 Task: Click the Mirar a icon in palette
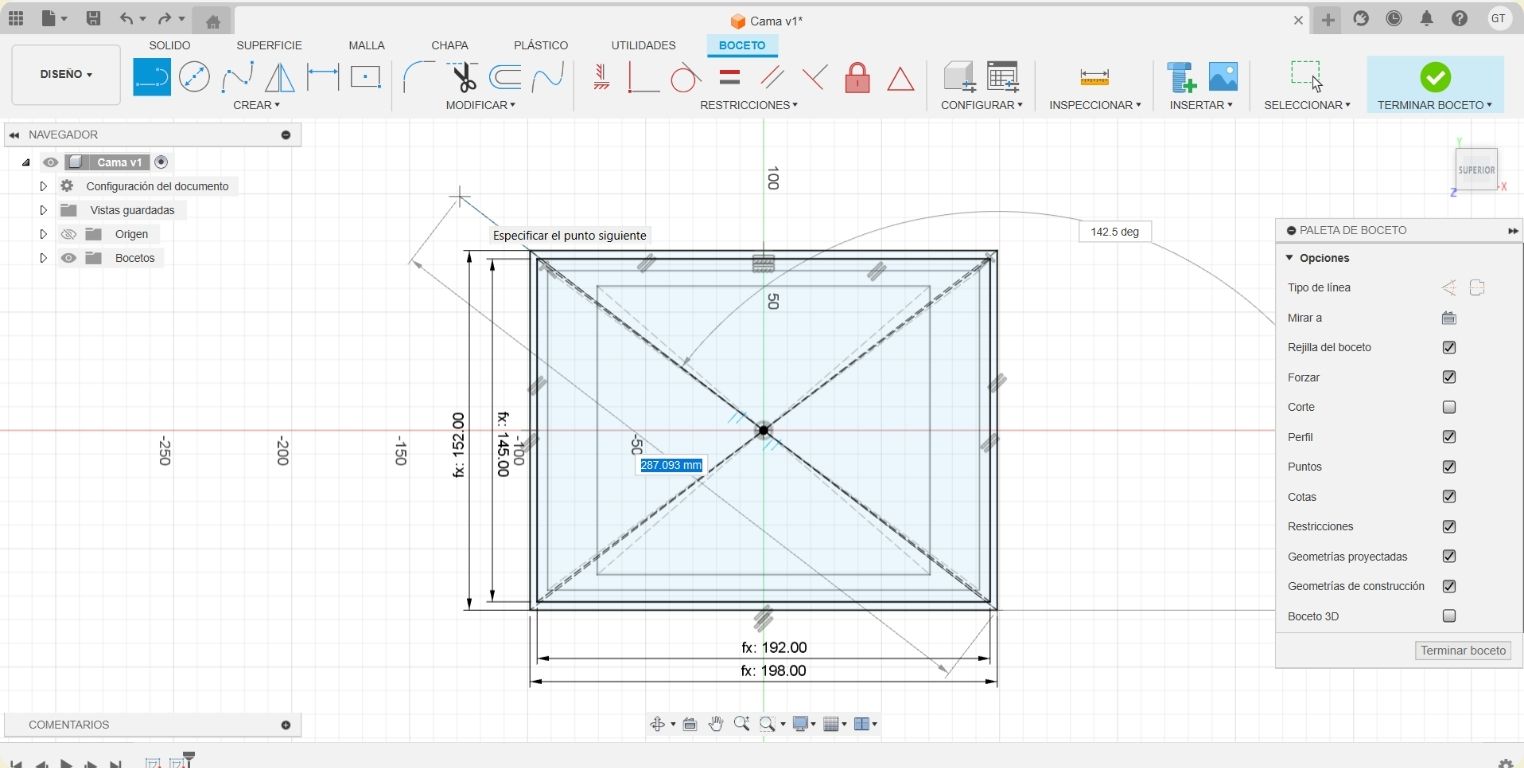click(1449, 318)
